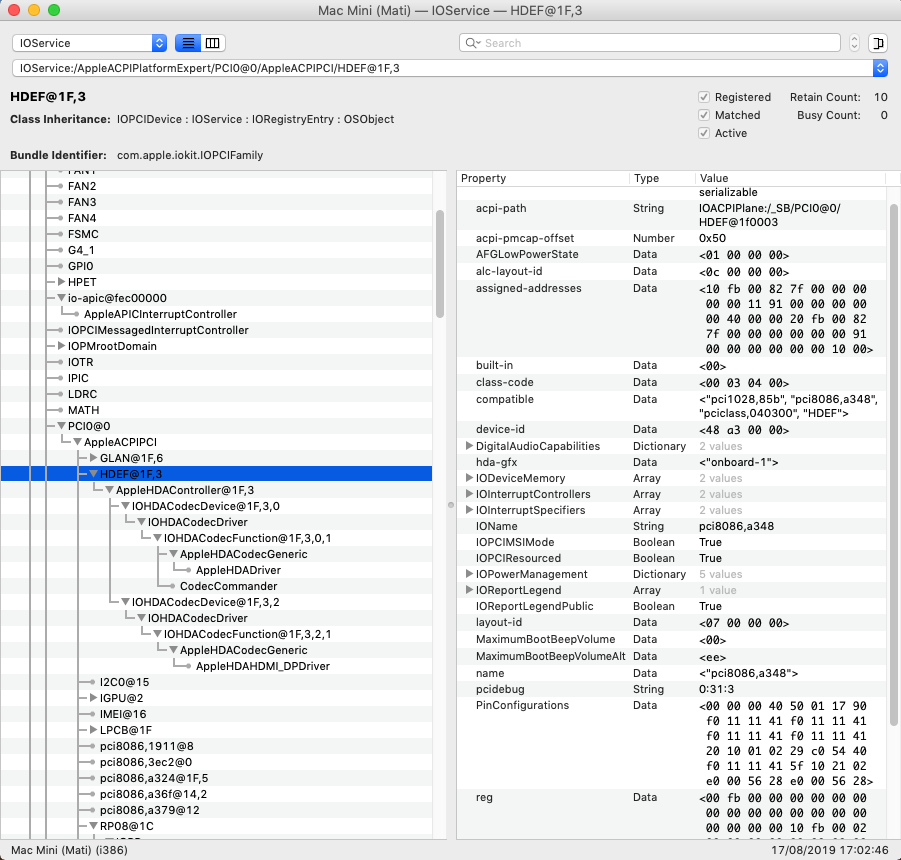Expand the HPET tree node
This screenshot has height=860, width=901.
click(x=61, y=281)
